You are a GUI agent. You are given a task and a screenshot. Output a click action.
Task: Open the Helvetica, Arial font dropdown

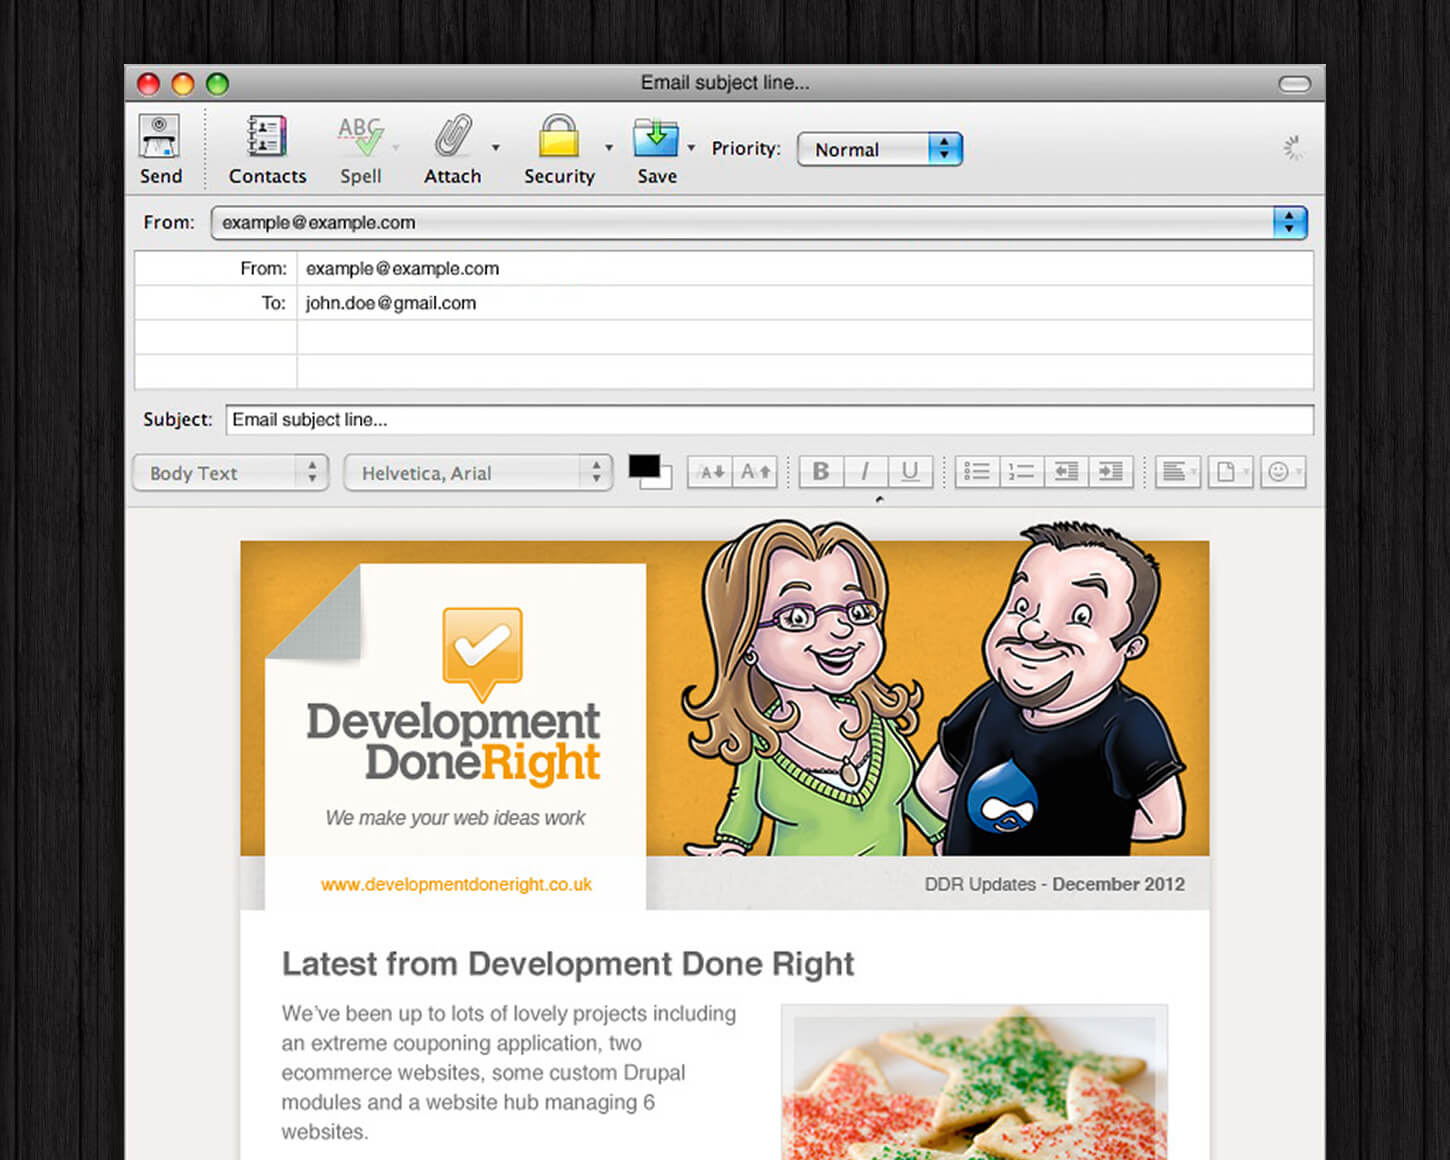point(478,473)
